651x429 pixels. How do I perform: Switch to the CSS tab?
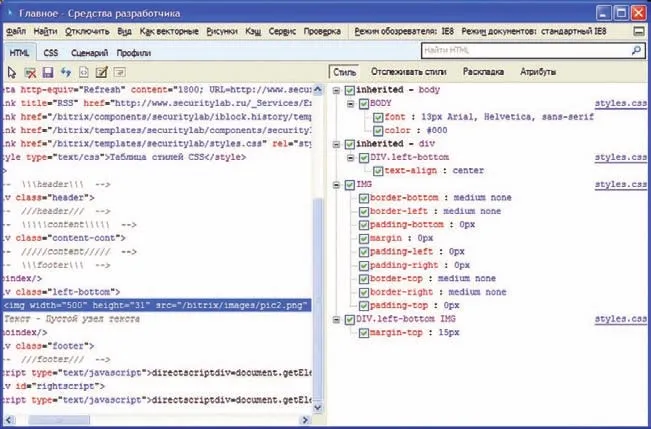coord(51,53)
